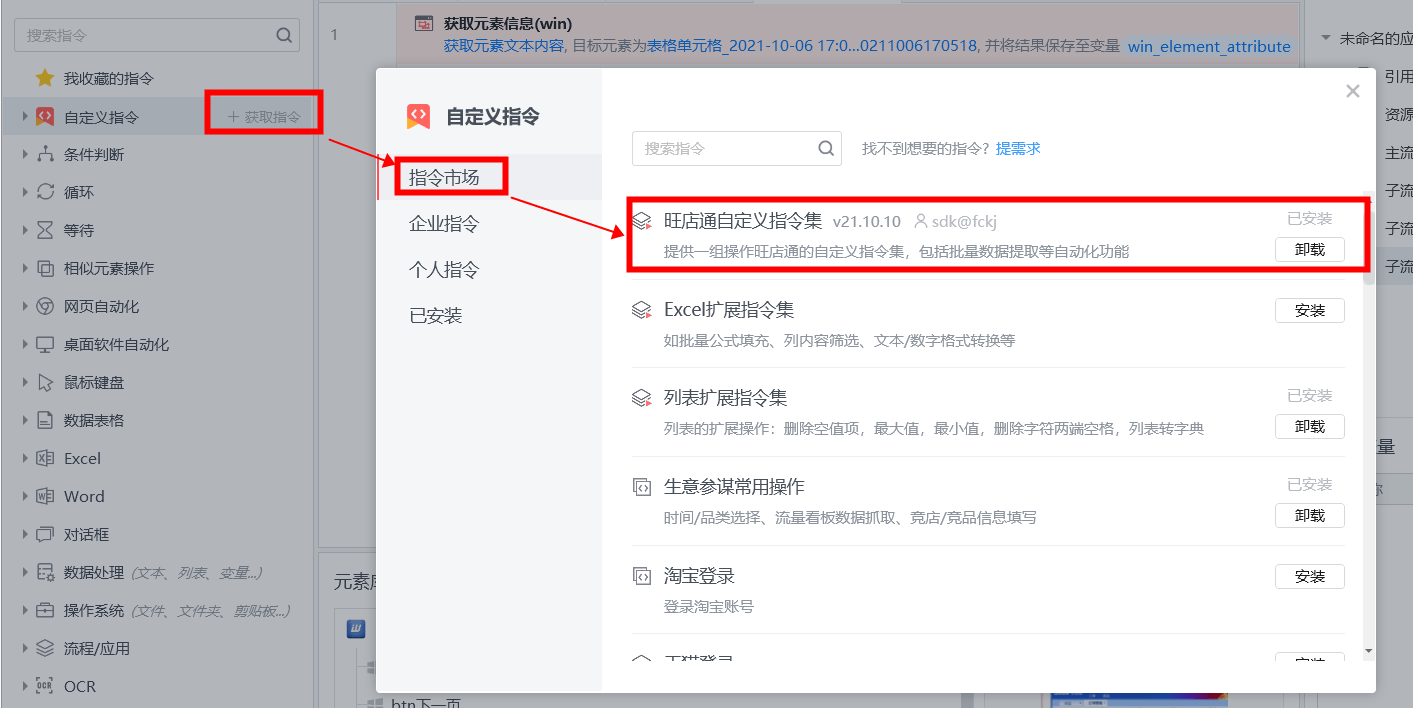Click the icon beside 淘宝登录
This screenshot has height=708, width=1413.
tap(642, 576)
